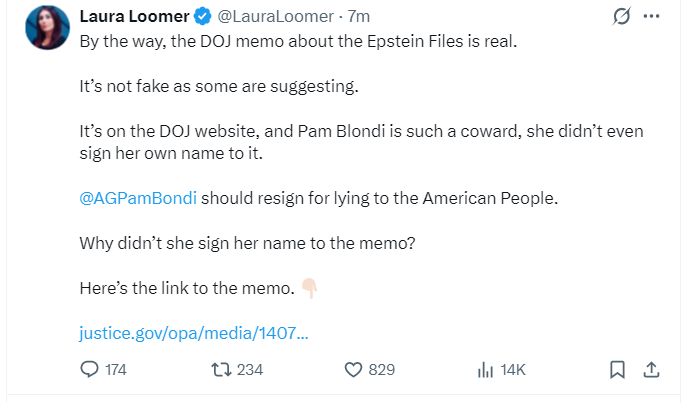689x403 pixels.
Task: Click the reply speech bubble icon
Action: 89,370
